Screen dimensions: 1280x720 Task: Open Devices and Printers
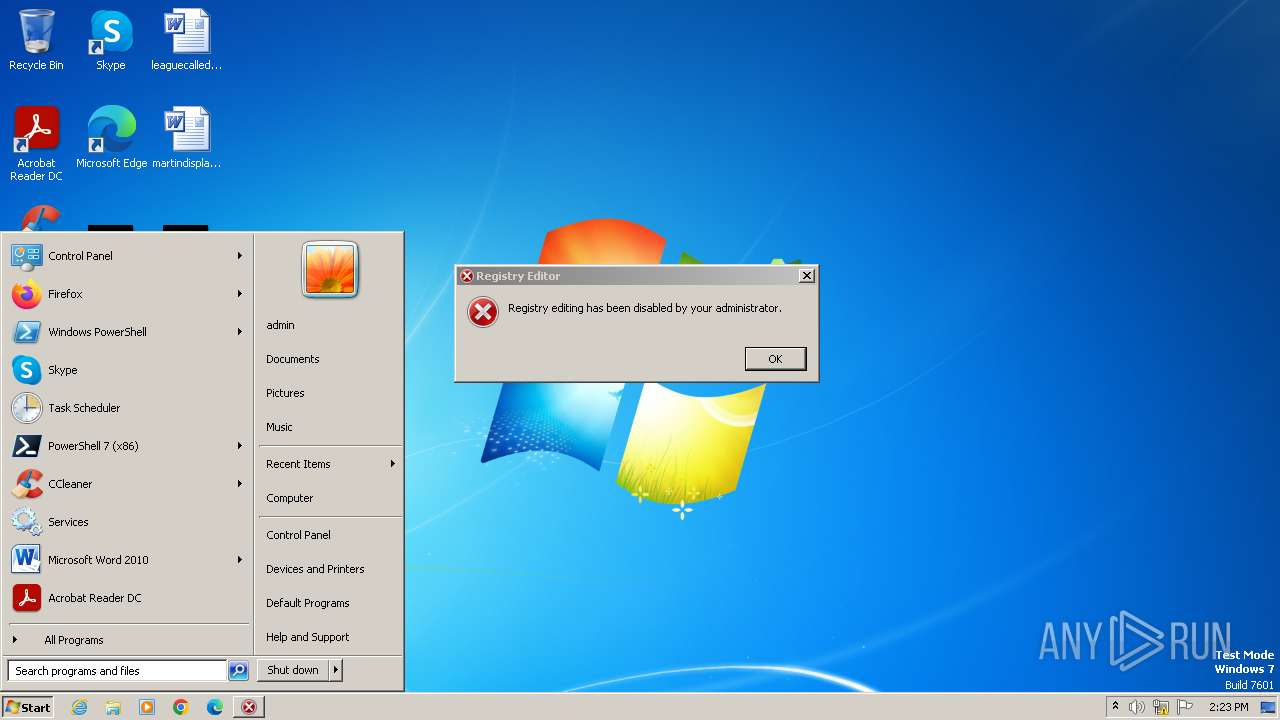(315, 569)
